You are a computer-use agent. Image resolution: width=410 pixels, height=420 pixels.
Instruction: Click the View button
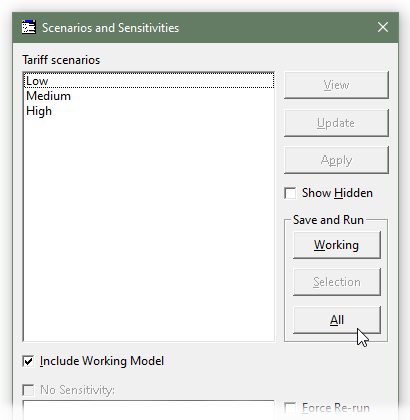pos(336,85)
